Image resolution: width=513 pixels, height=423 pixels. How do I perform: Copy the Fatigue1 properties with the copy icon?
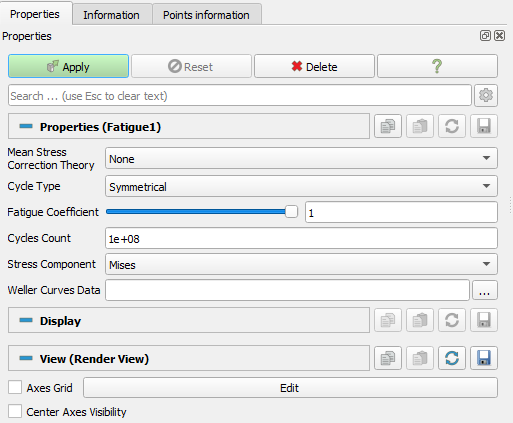[388, 126]
